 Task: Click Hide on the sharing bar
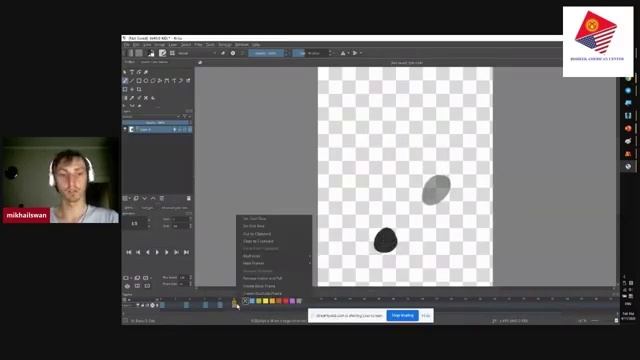point(426,316)
